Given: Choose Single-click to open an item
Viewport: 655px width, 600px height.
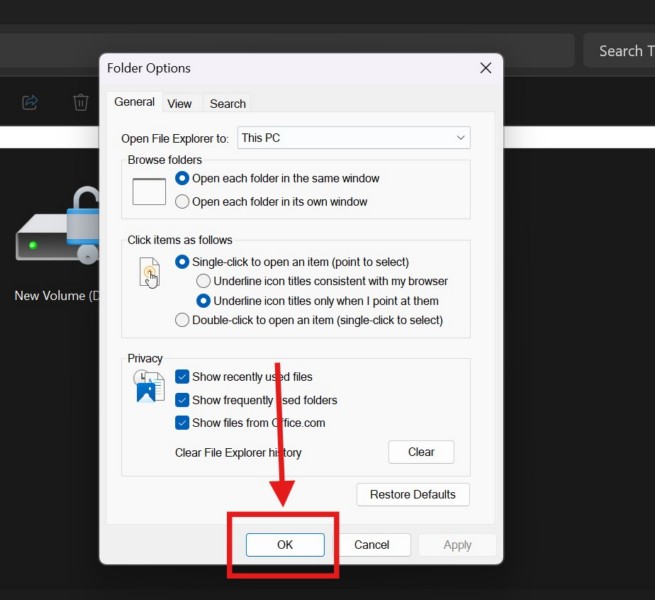Looking at the screenshot, I should click(182, 262).
